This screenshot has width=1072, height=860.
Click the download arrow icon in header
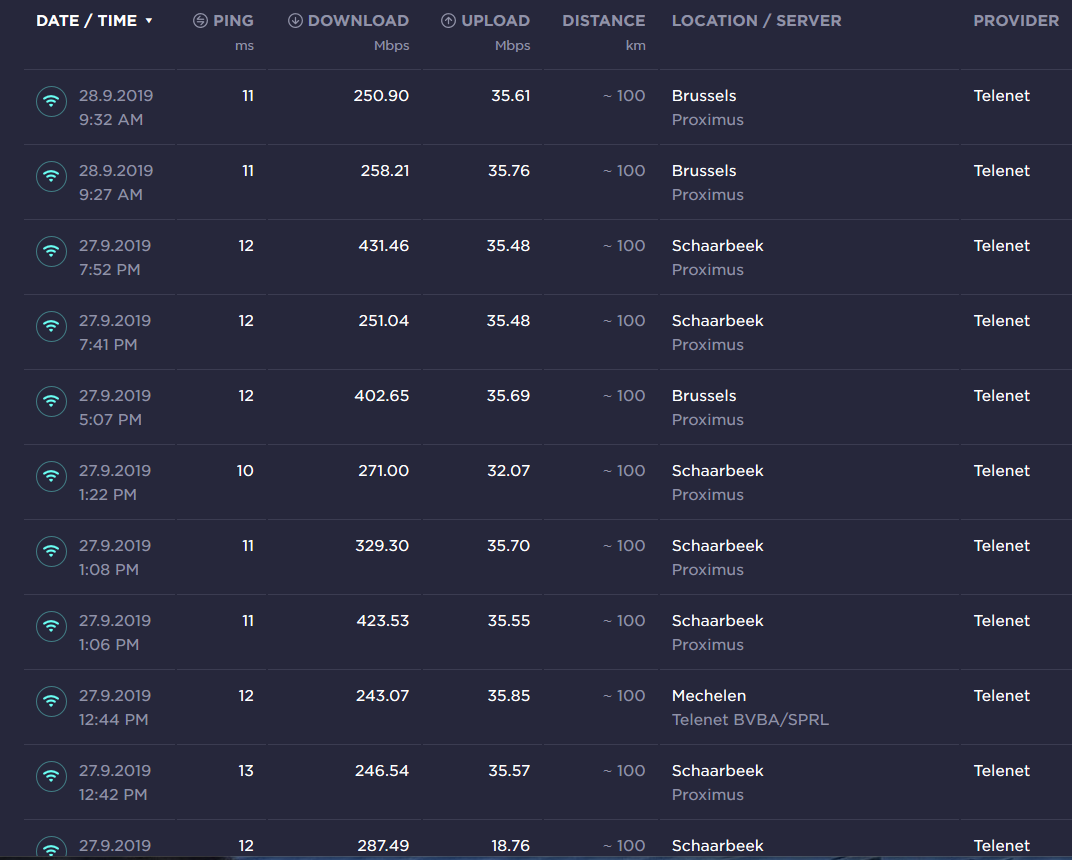(x=295, y=21)
